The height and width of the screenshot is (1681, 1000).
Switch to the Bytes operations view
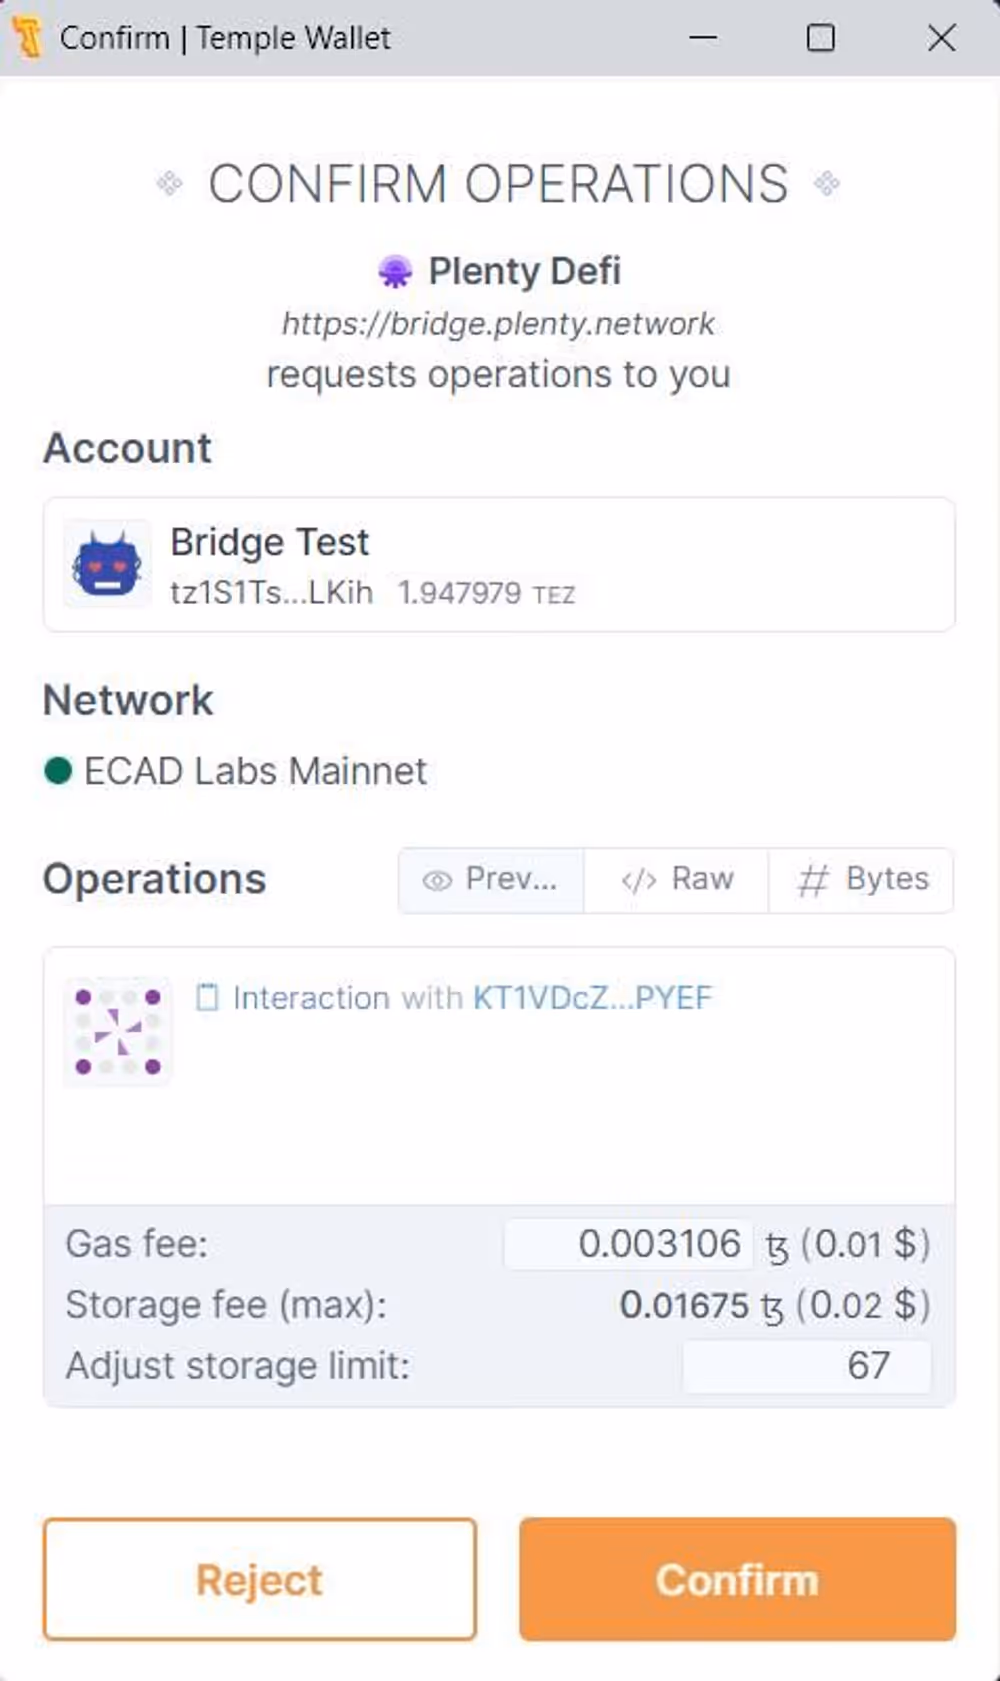(861, 880)
